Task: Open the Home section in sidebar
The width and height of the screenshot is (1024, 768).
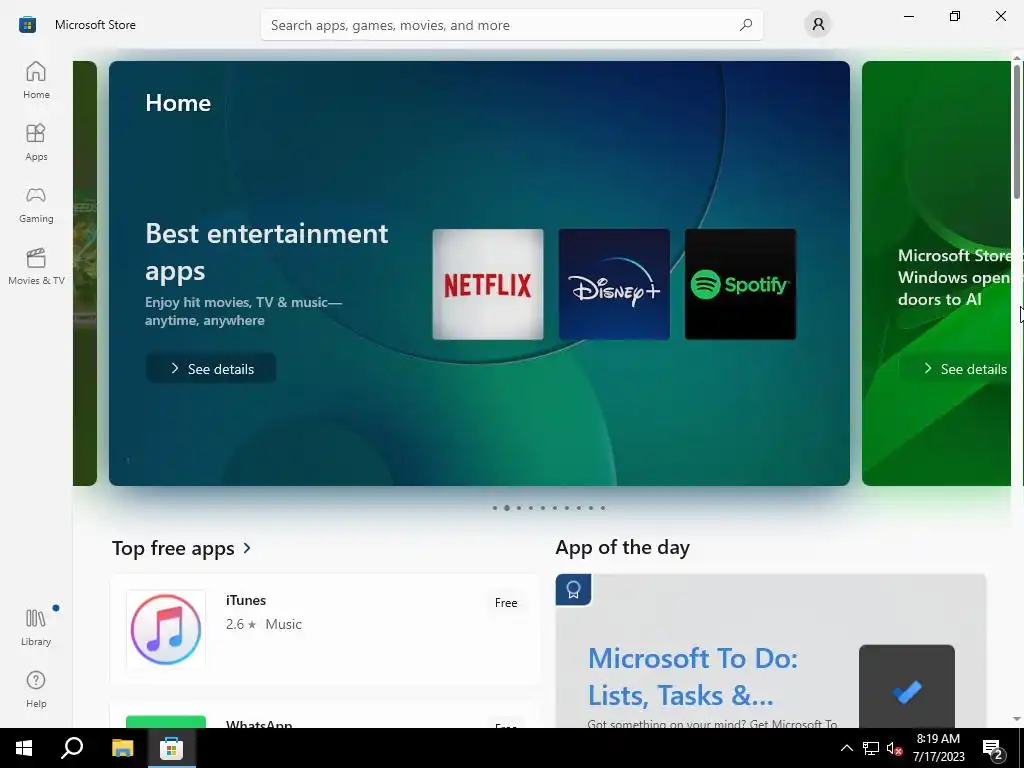Action: 36,80
